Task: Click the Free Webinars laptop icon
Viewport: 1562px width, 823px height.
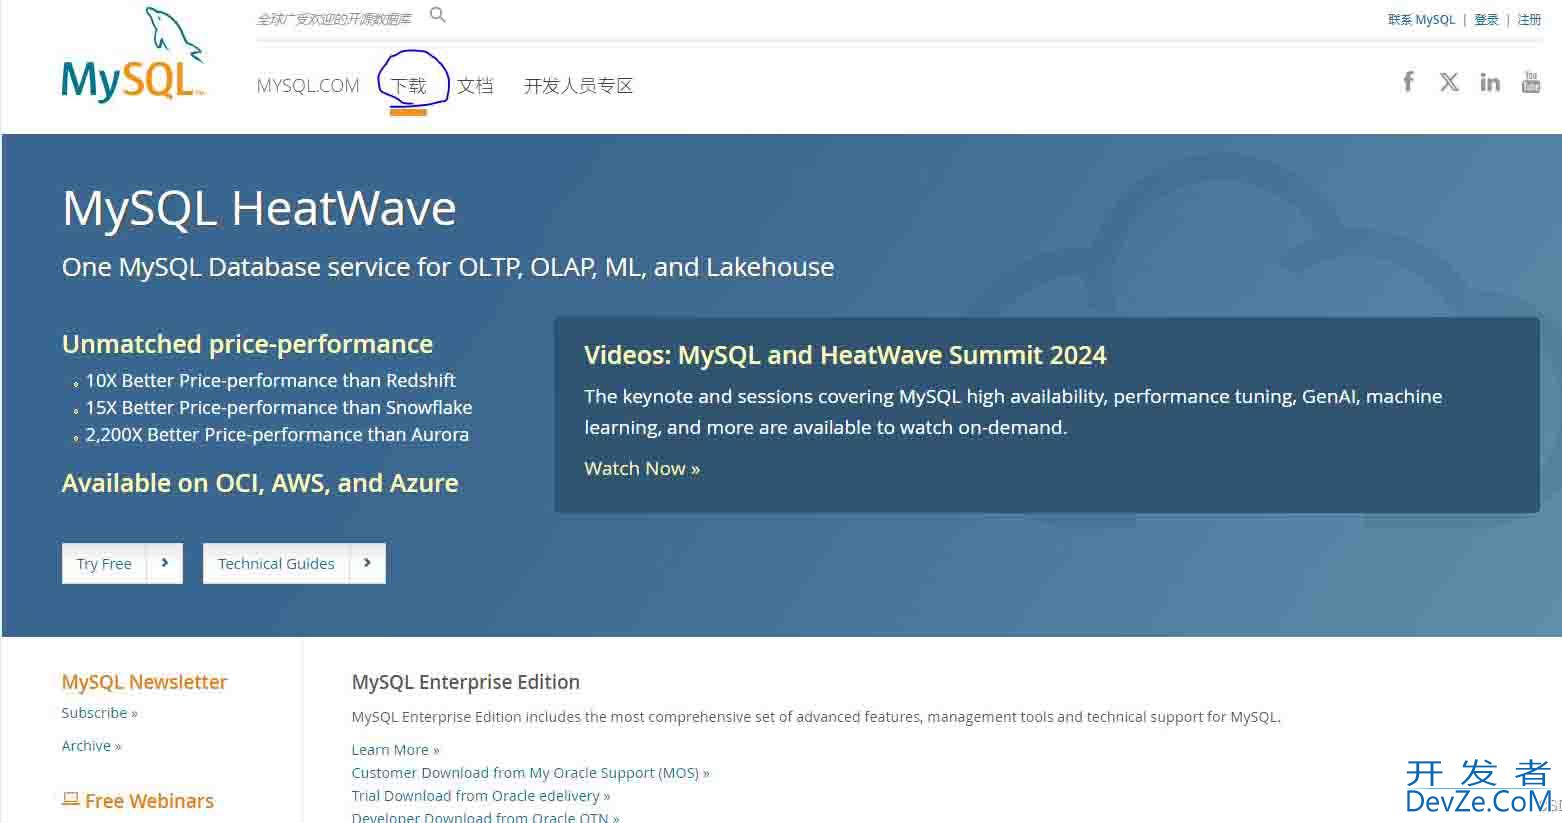Action: (x=70, y=799)
